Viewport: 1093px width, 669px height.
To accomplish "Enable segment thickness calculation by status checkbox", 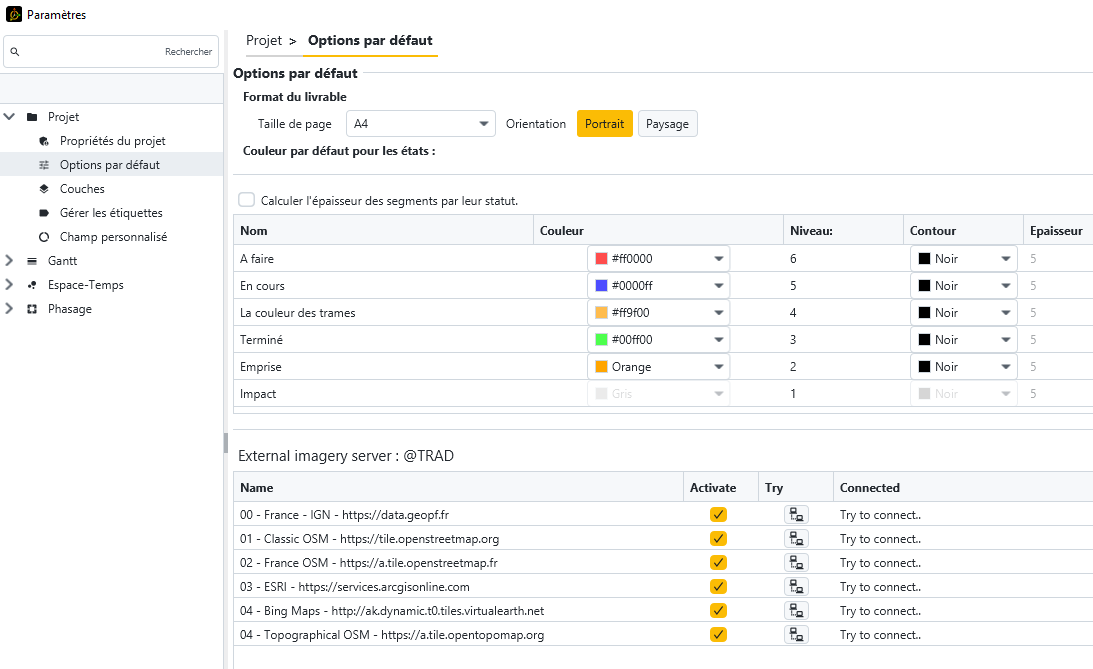I will click(x=246, y=200).
